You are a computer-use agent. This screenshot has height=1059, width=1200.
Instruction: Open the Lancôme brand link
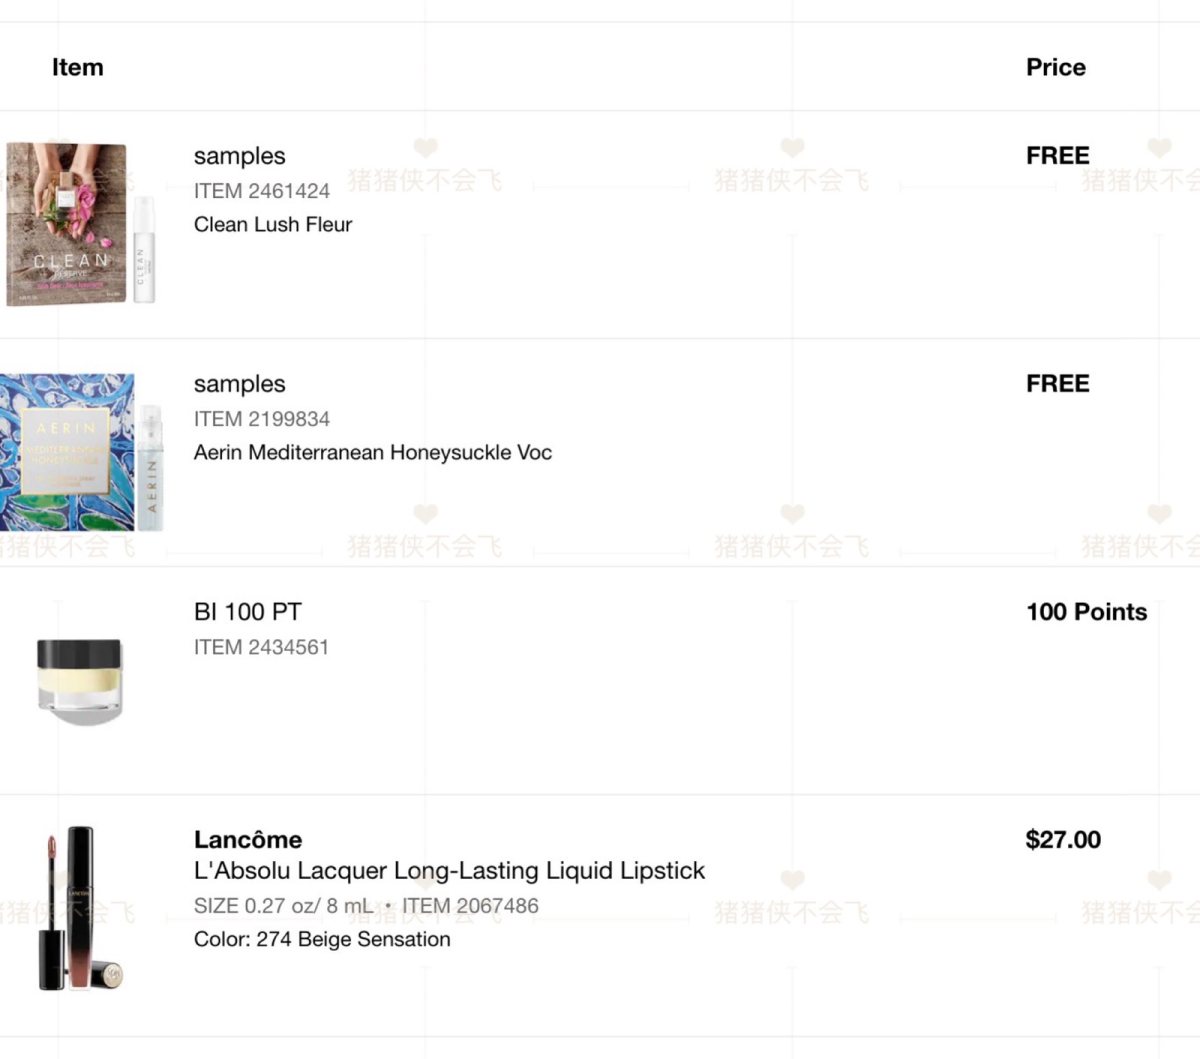248,840
